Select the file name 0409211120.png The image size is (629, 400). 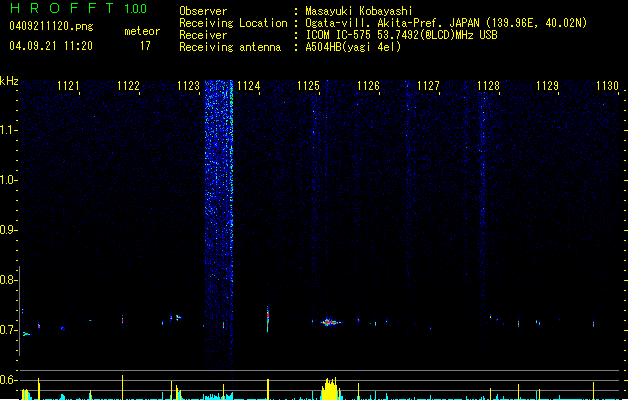51,26
